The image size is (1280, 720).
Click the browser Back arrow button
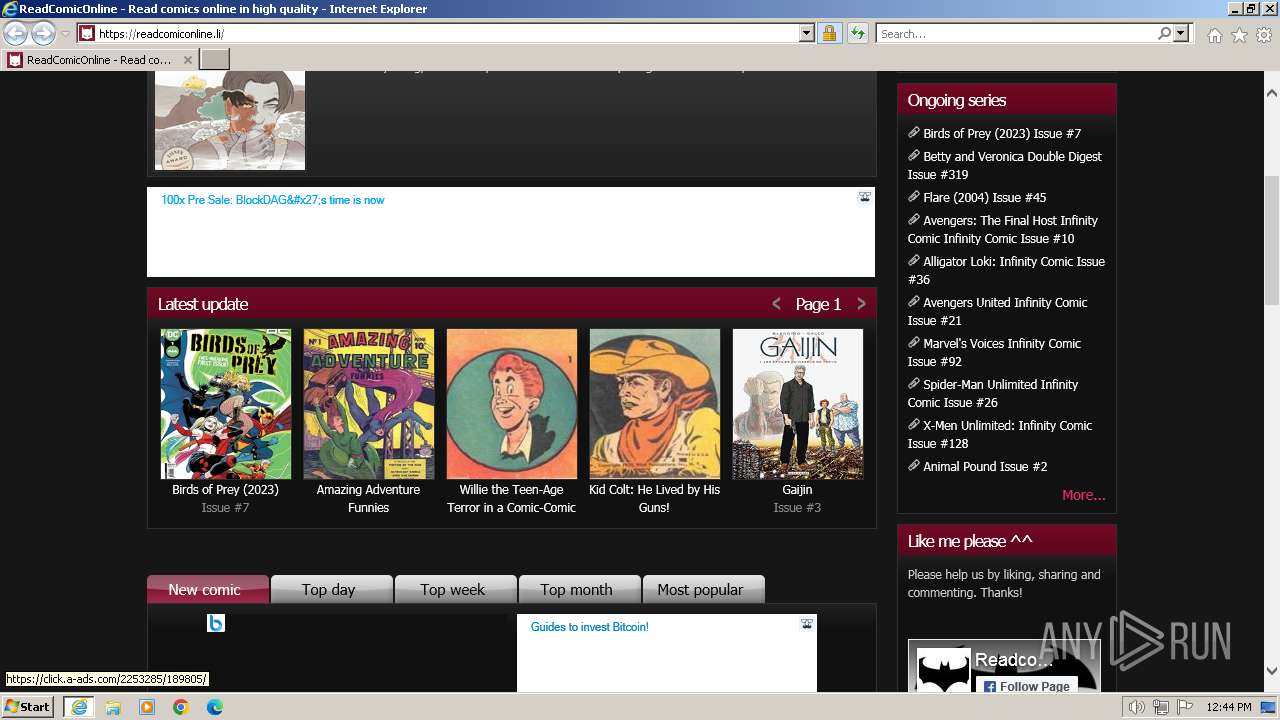pos(15,33)
